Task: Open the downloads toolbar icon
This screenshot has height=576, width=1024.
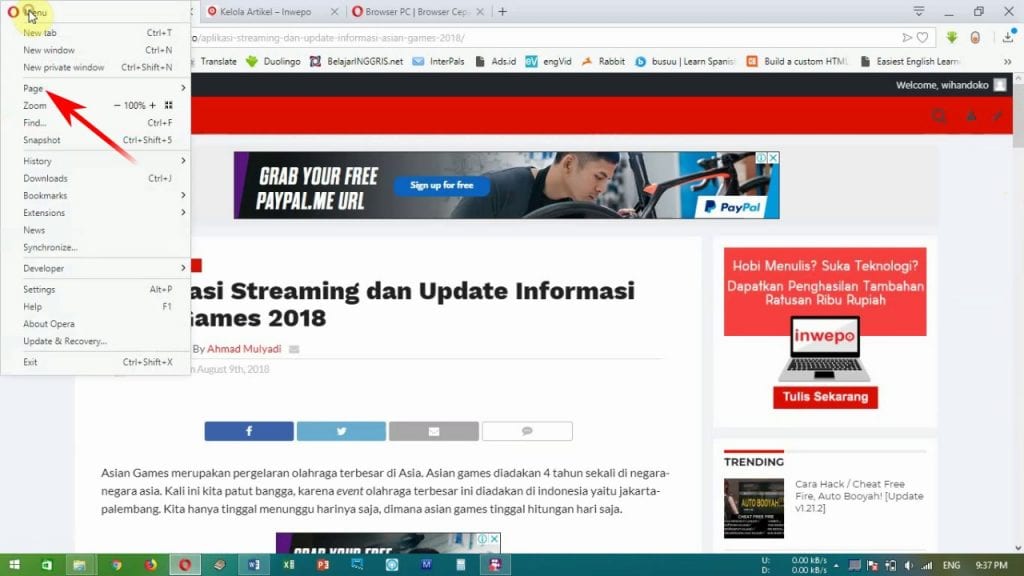Action: pyautogui.click(x=1008, y=37)
